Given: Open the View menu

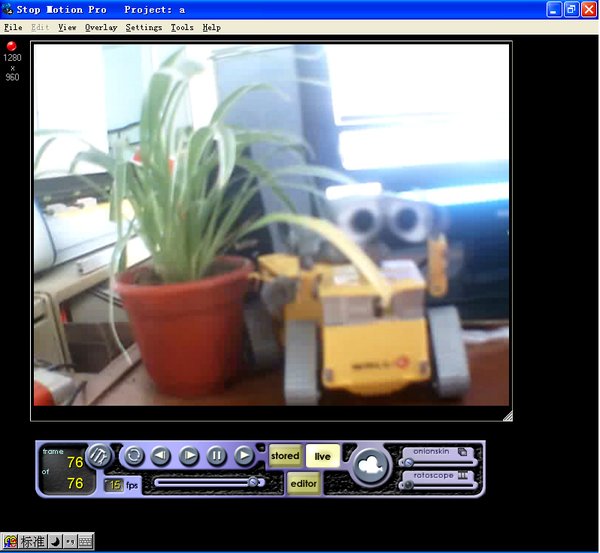Looking at the screenshot, I should point(67,28).
